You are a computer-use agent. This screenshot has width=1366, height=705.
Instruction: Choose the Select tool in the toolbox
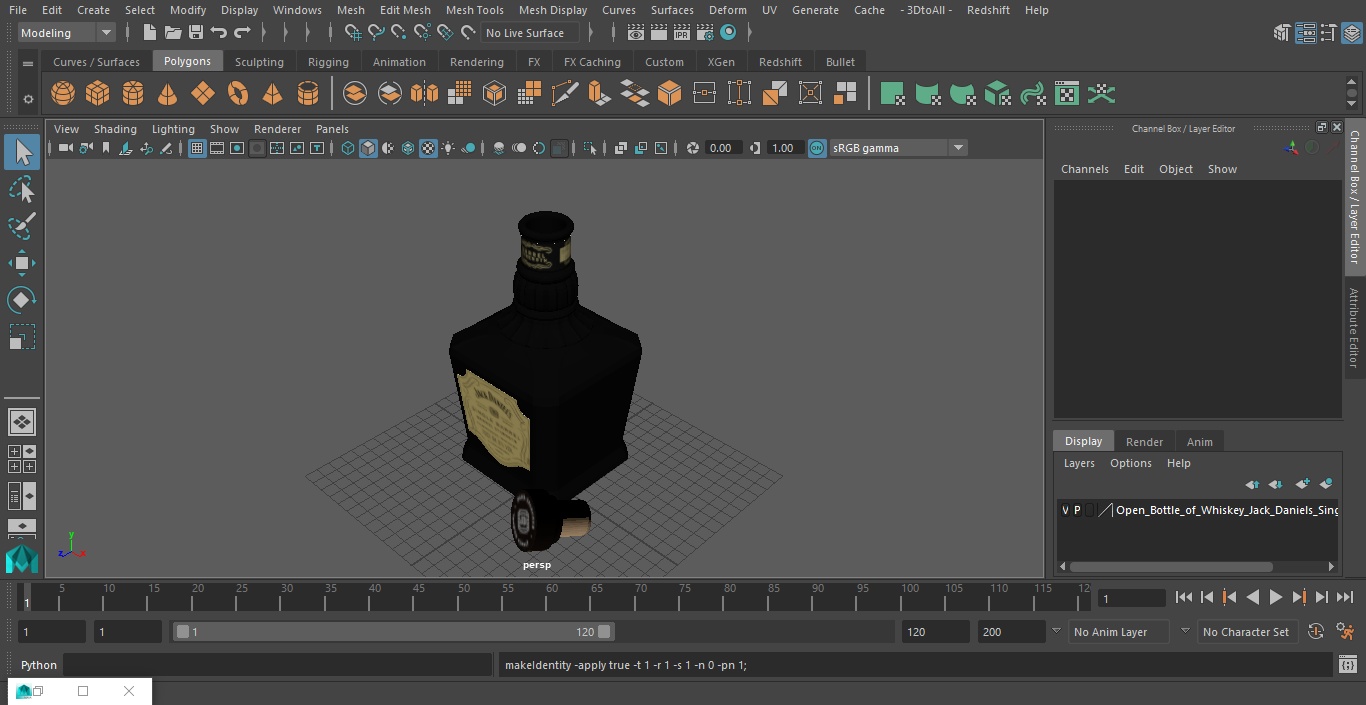22,152
